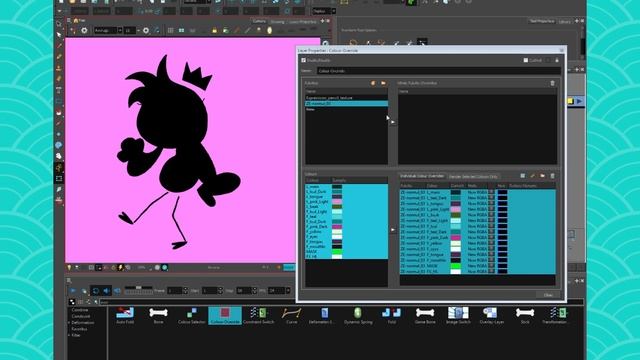The height and width of the screenshot is (360, 640).
Task: Open the New RGBA mode cell for MASK row
Action: pyautogui.click(x=477, y=266)
